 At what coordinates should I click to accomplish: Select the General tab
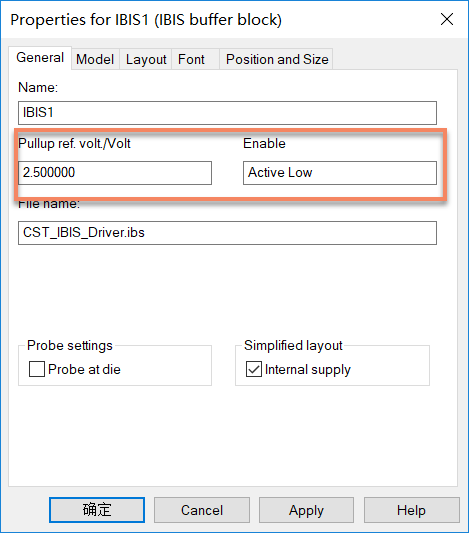coord(40,58)
